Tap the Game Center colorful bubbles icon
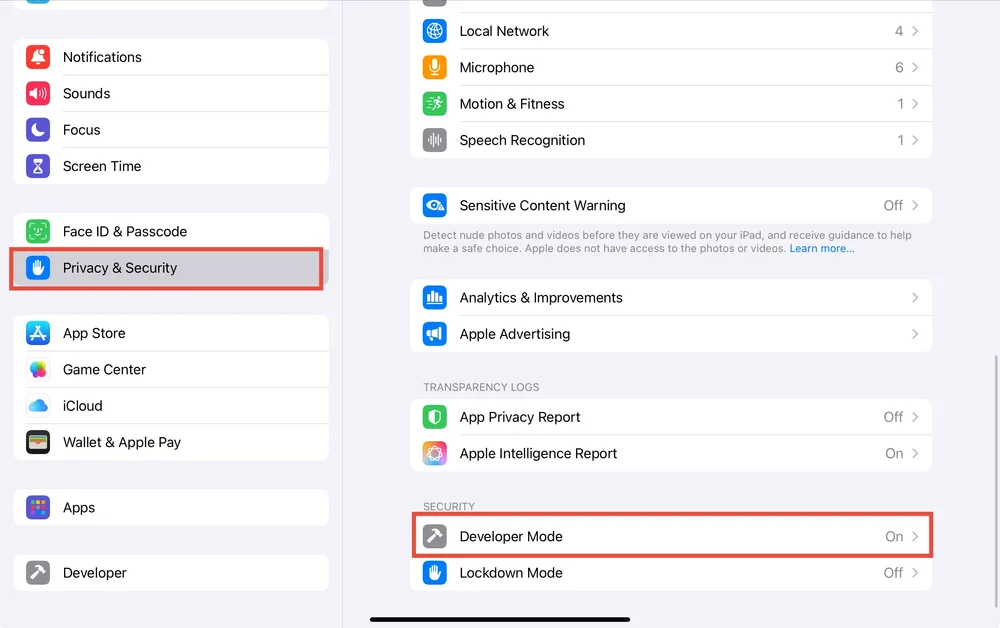Viewport: 1000px width, 628px height. (38, 370)
